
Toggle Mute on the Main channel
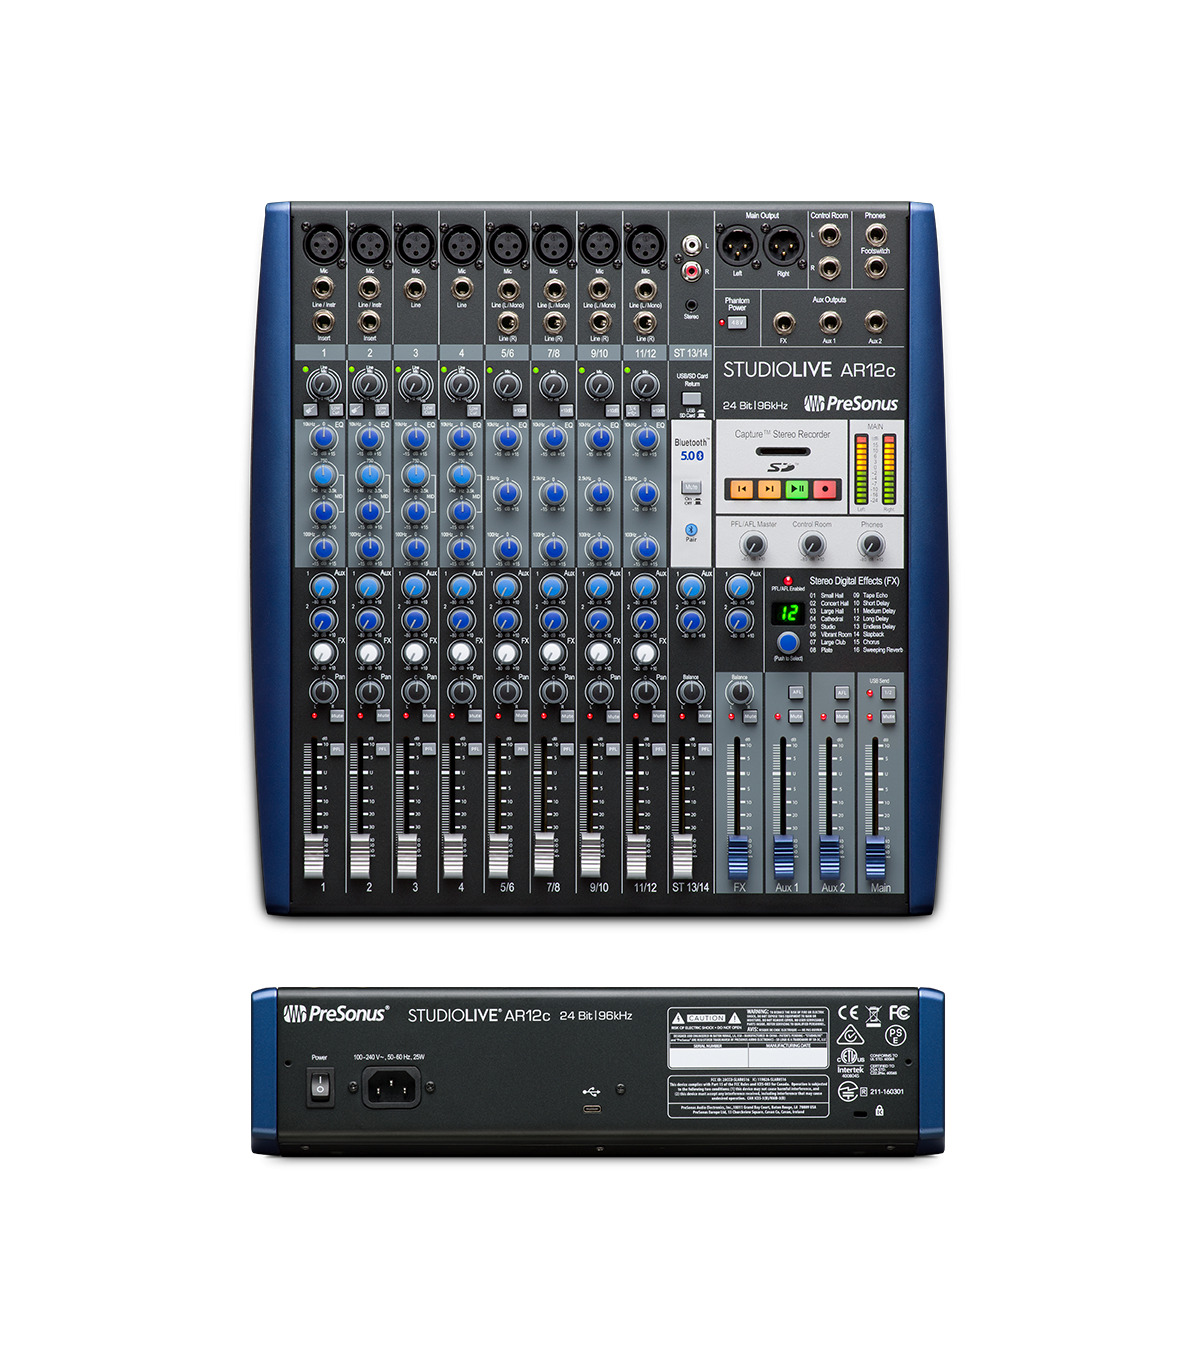887,717
